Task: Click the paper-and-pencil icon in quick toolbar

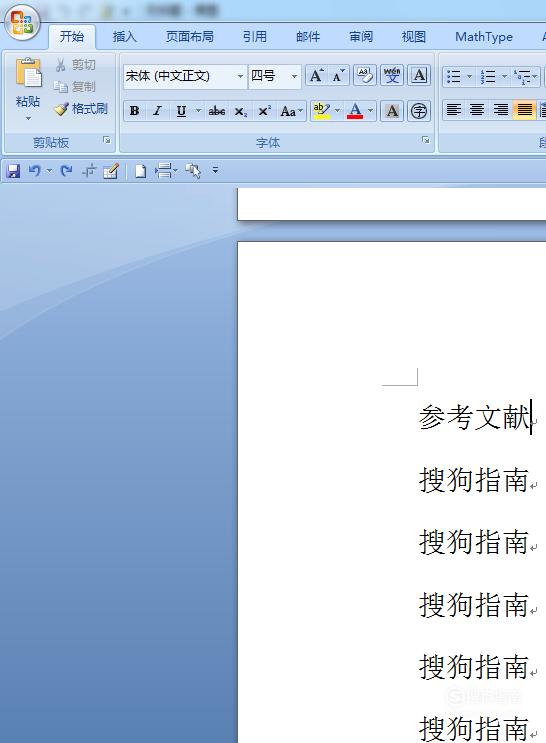Action: 111,171
